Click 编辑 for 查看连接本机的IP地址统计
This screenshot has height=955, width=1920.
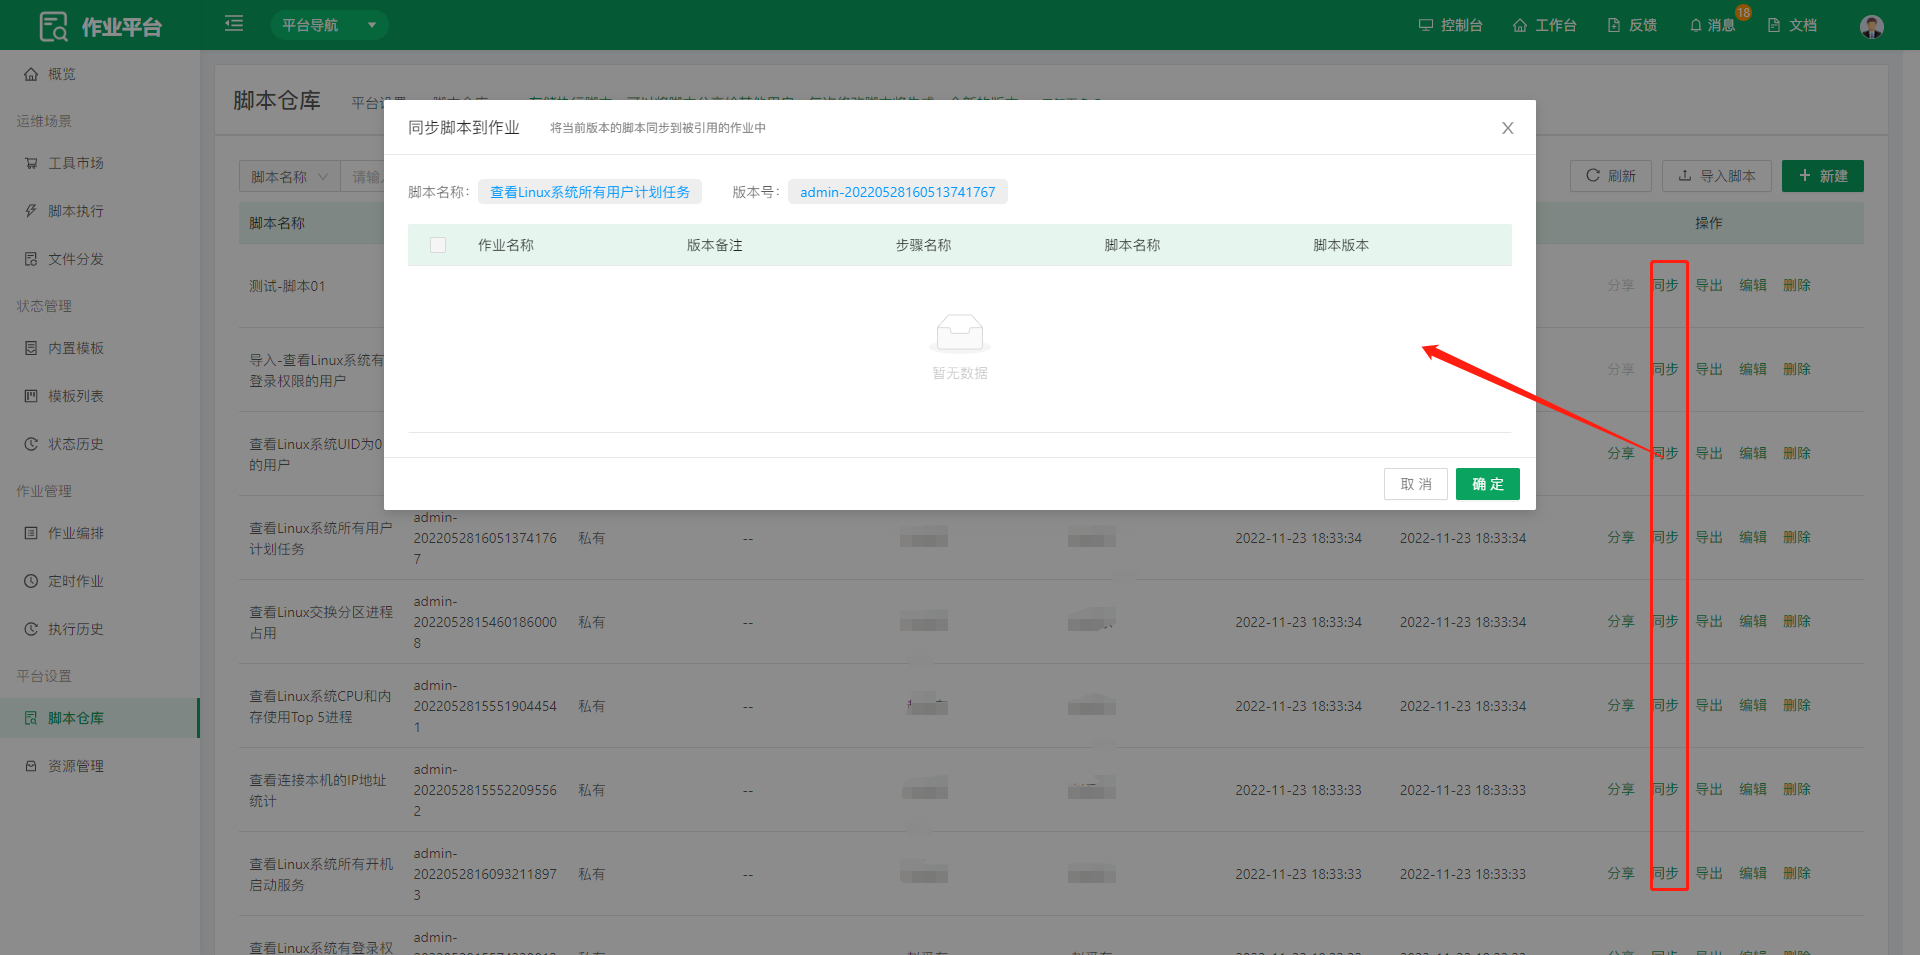1753,789
